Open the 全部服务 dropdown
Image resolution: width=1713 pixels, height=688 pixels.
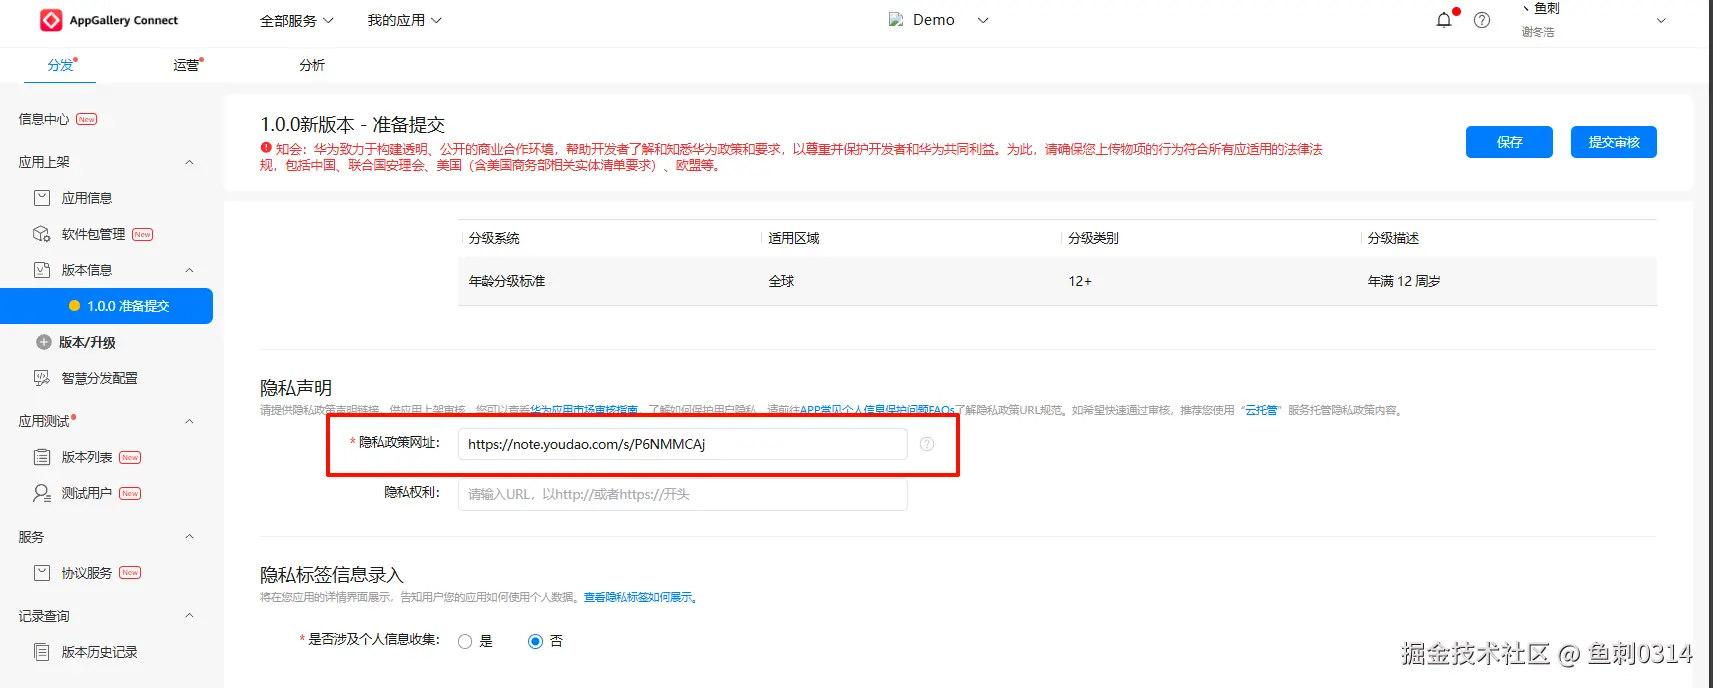297,20
